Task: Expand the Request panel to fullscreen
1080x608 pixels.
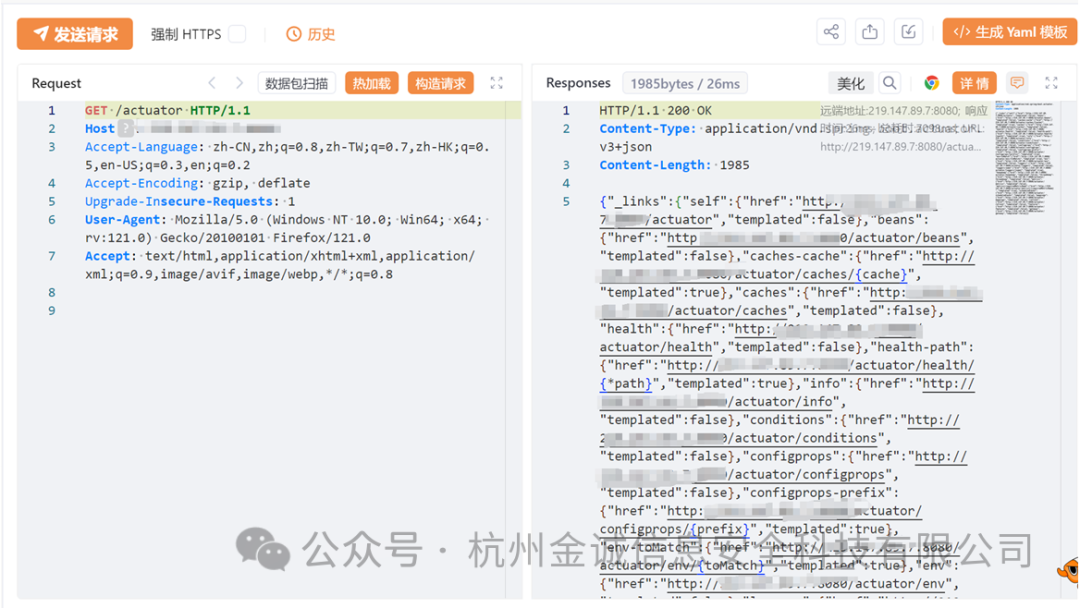Action: tap(497, 83)
